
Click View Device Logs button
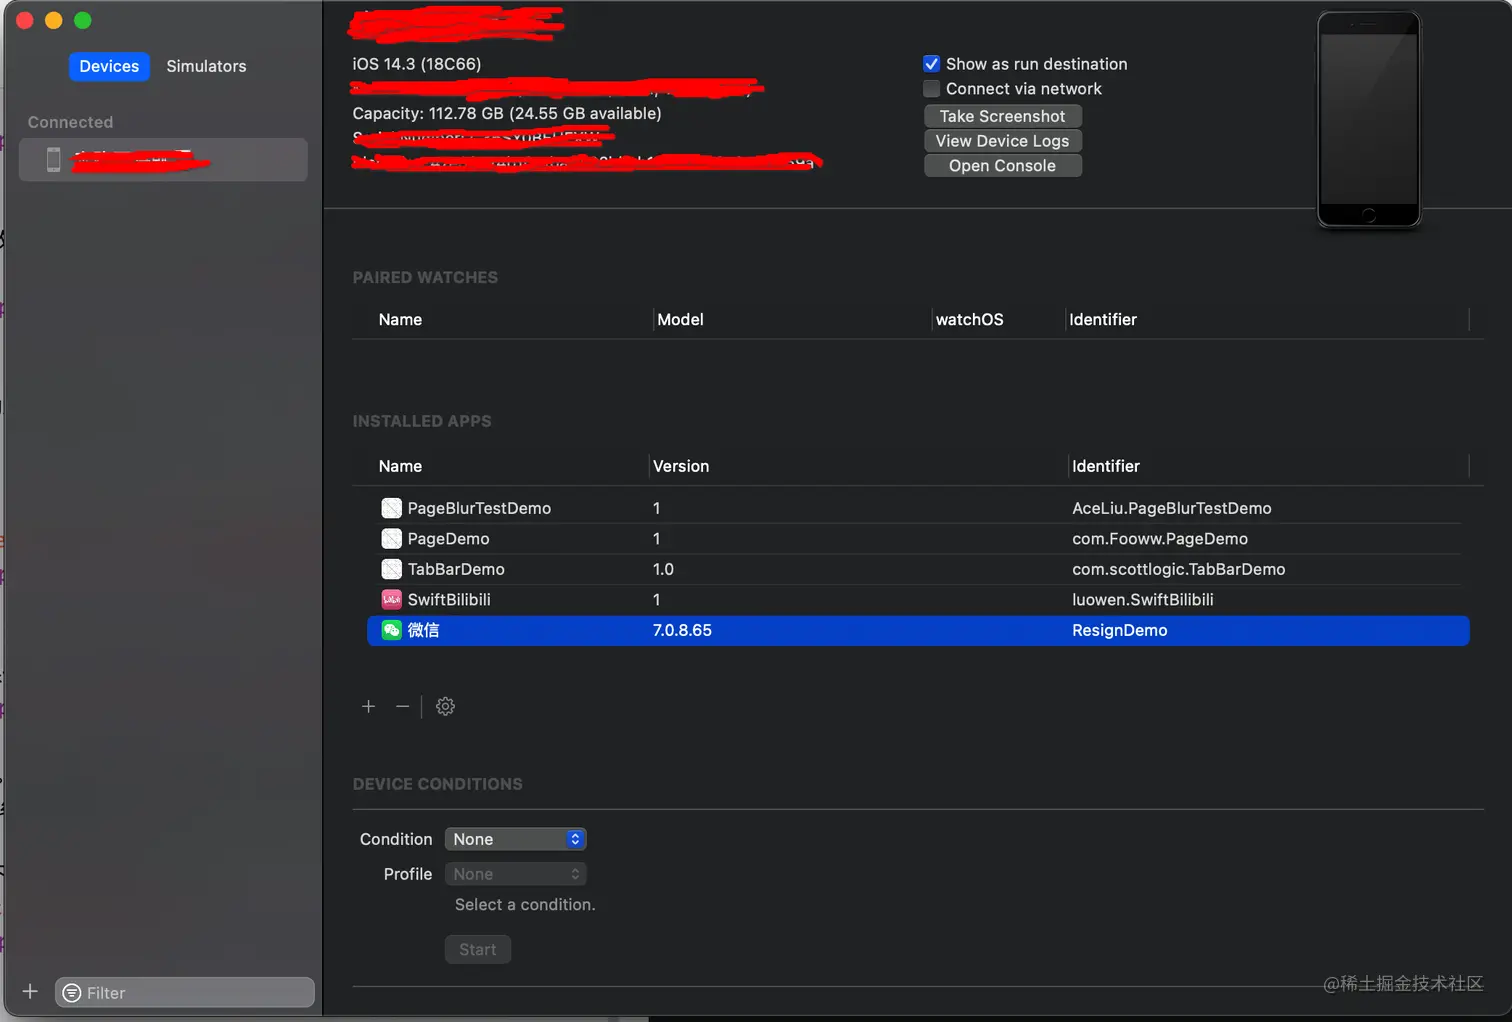coord(1002,141)
